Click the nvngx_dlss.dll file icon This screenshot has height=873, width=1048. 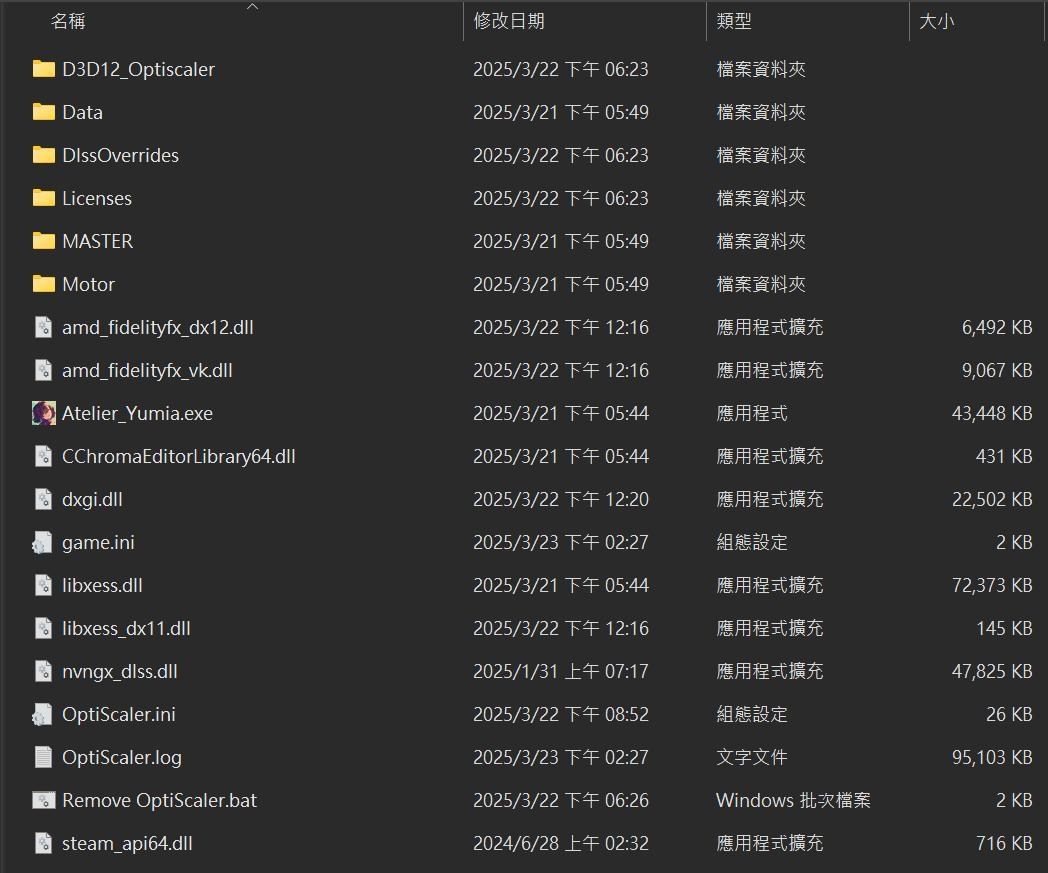click(x=44, y=671)
